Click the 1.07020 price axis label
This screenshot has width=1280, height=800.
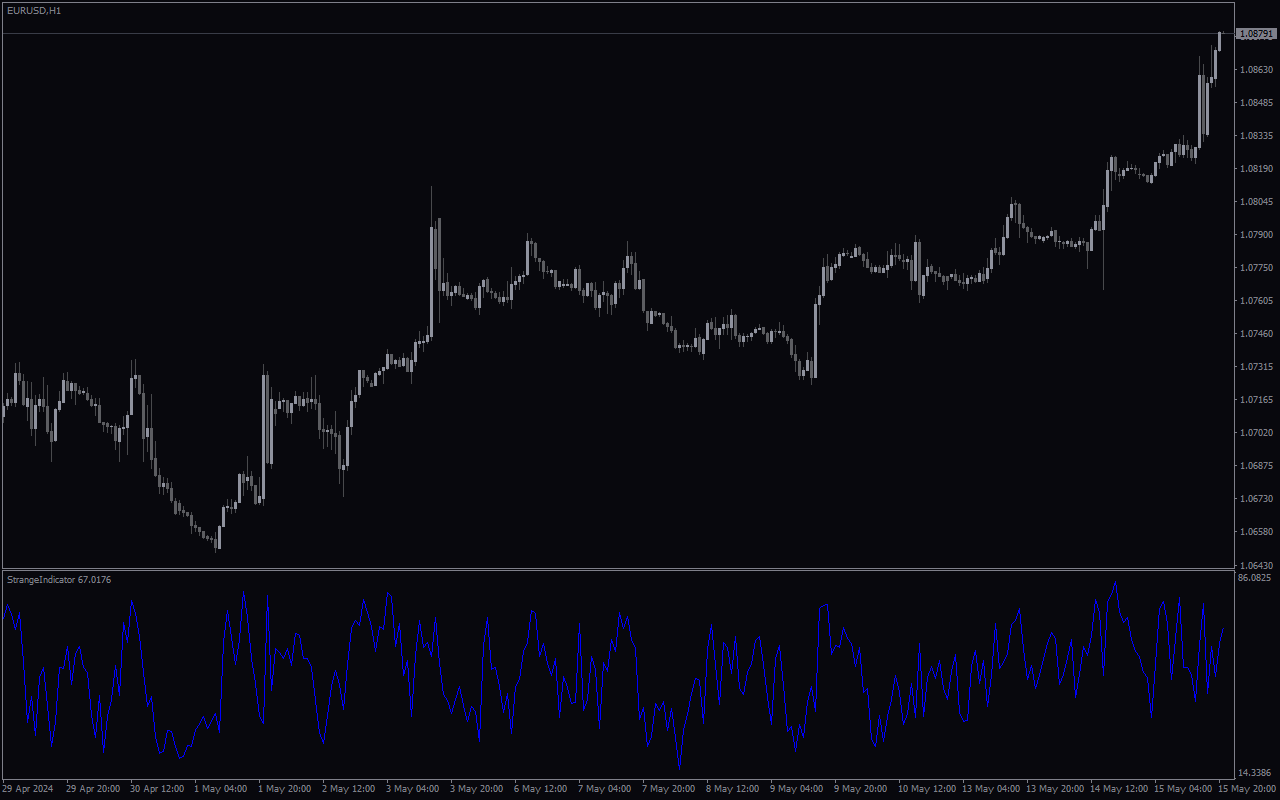(x=1256, y=433)
